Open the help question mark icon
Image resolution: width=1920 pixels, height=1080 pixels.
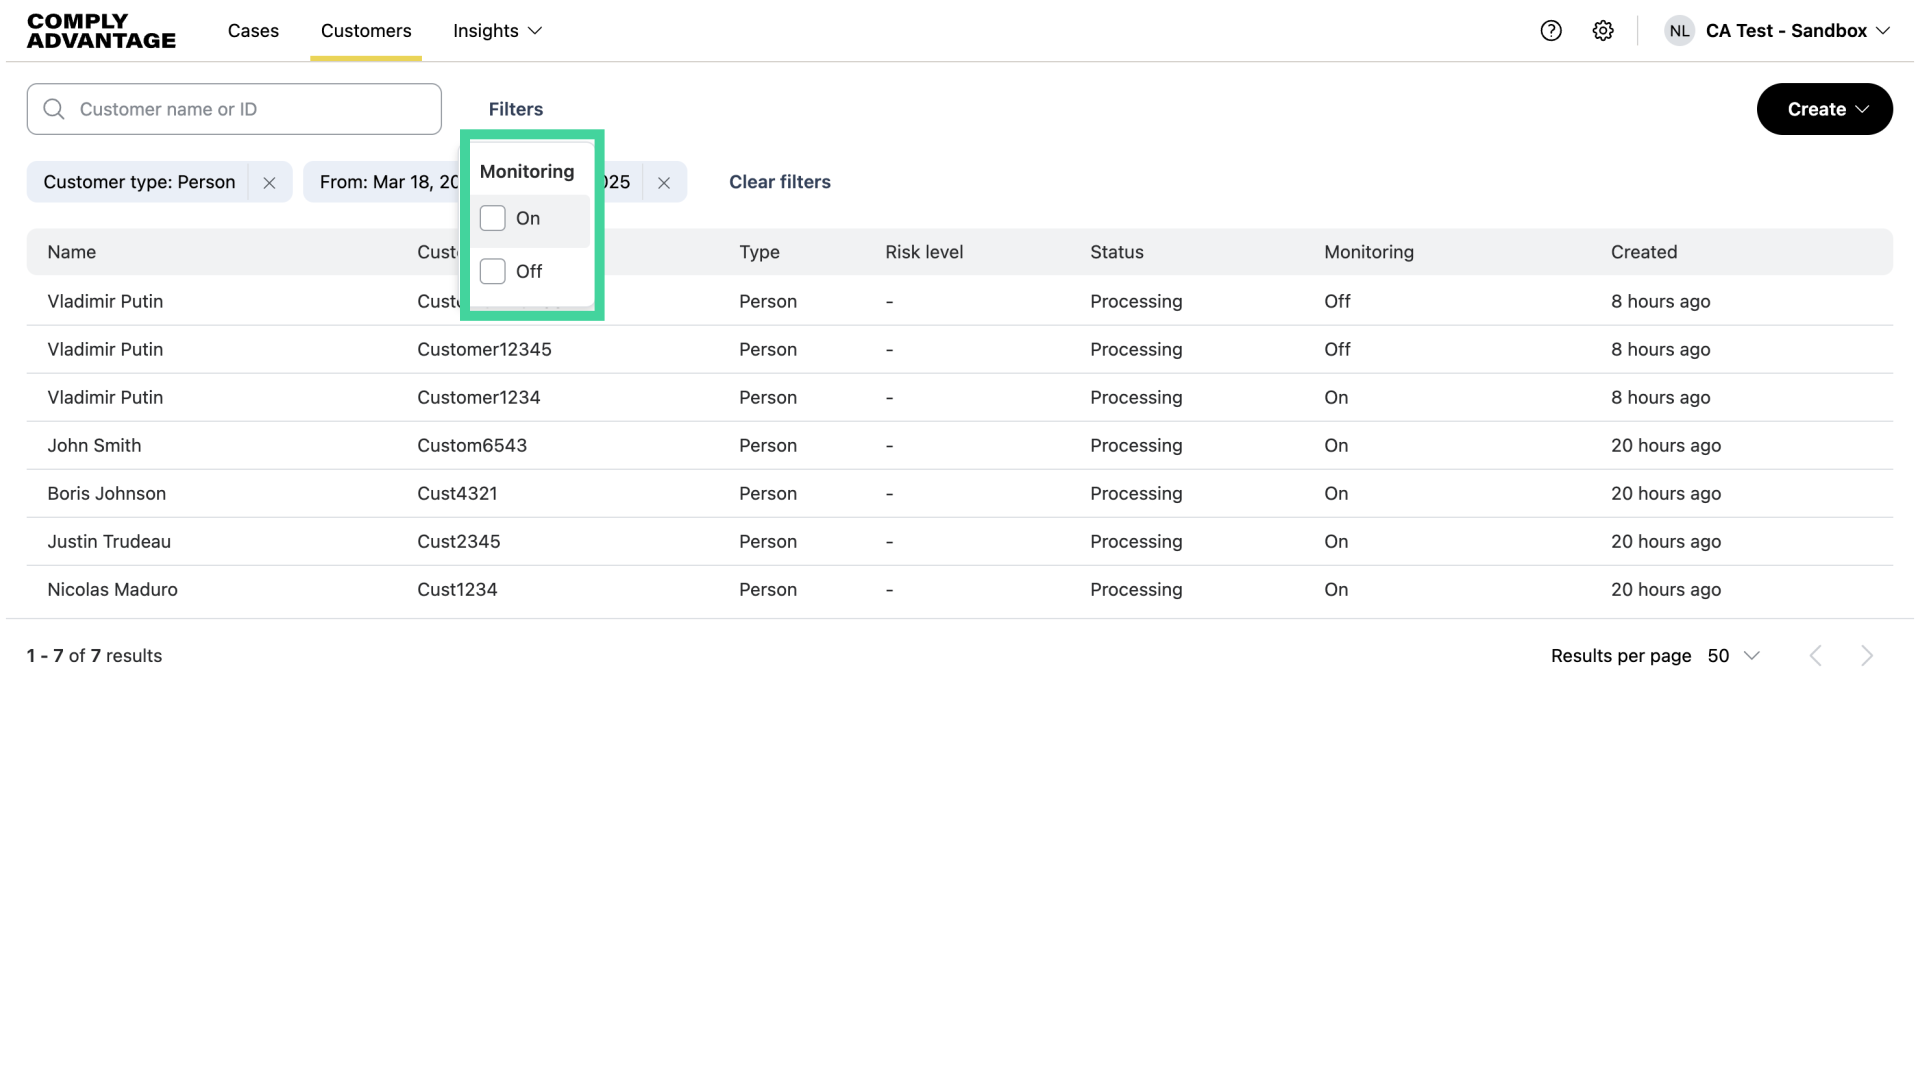[1551, 31]
